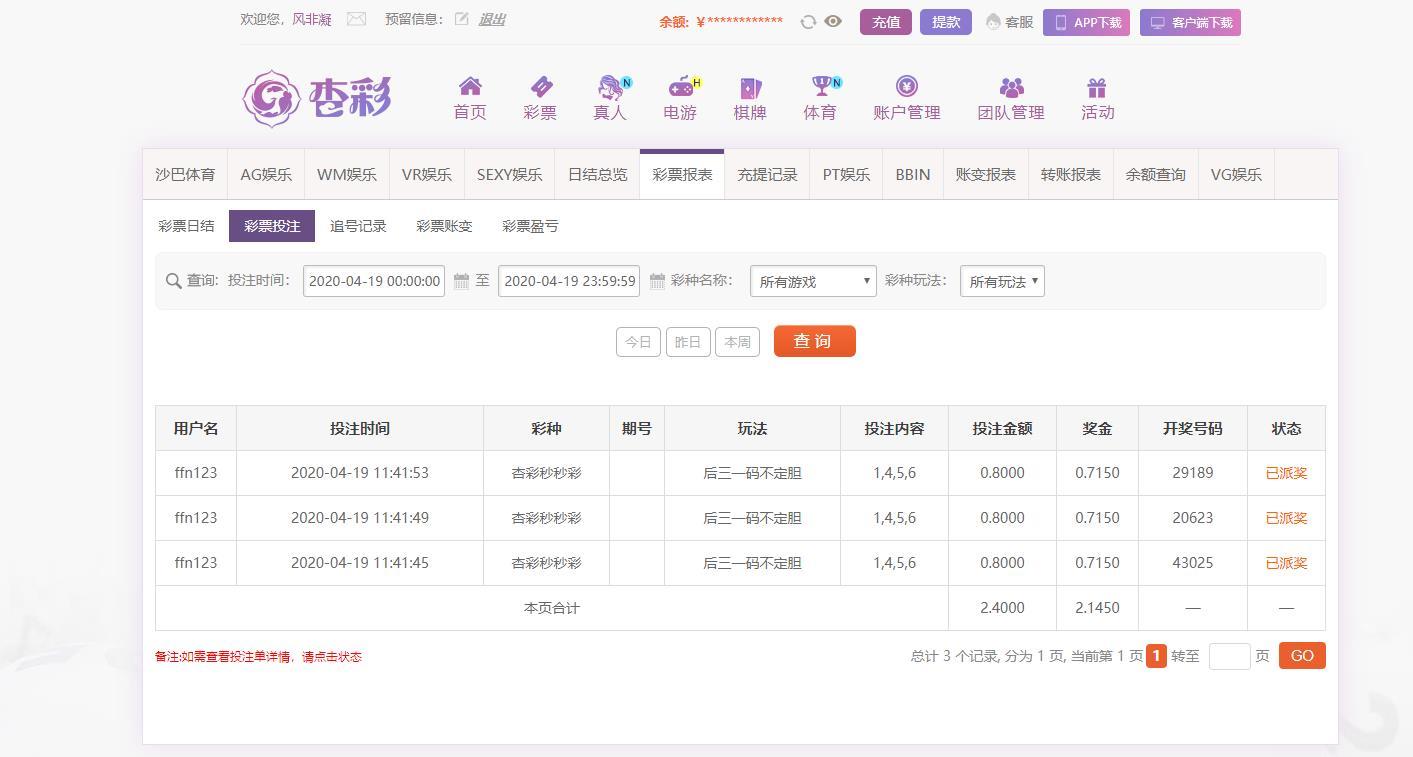Image resolution: width=1413 pixels, height=757 pixels.
Task: Expand the 所有玩法 play type dropdown
Action: click(x=1002, y=282)
